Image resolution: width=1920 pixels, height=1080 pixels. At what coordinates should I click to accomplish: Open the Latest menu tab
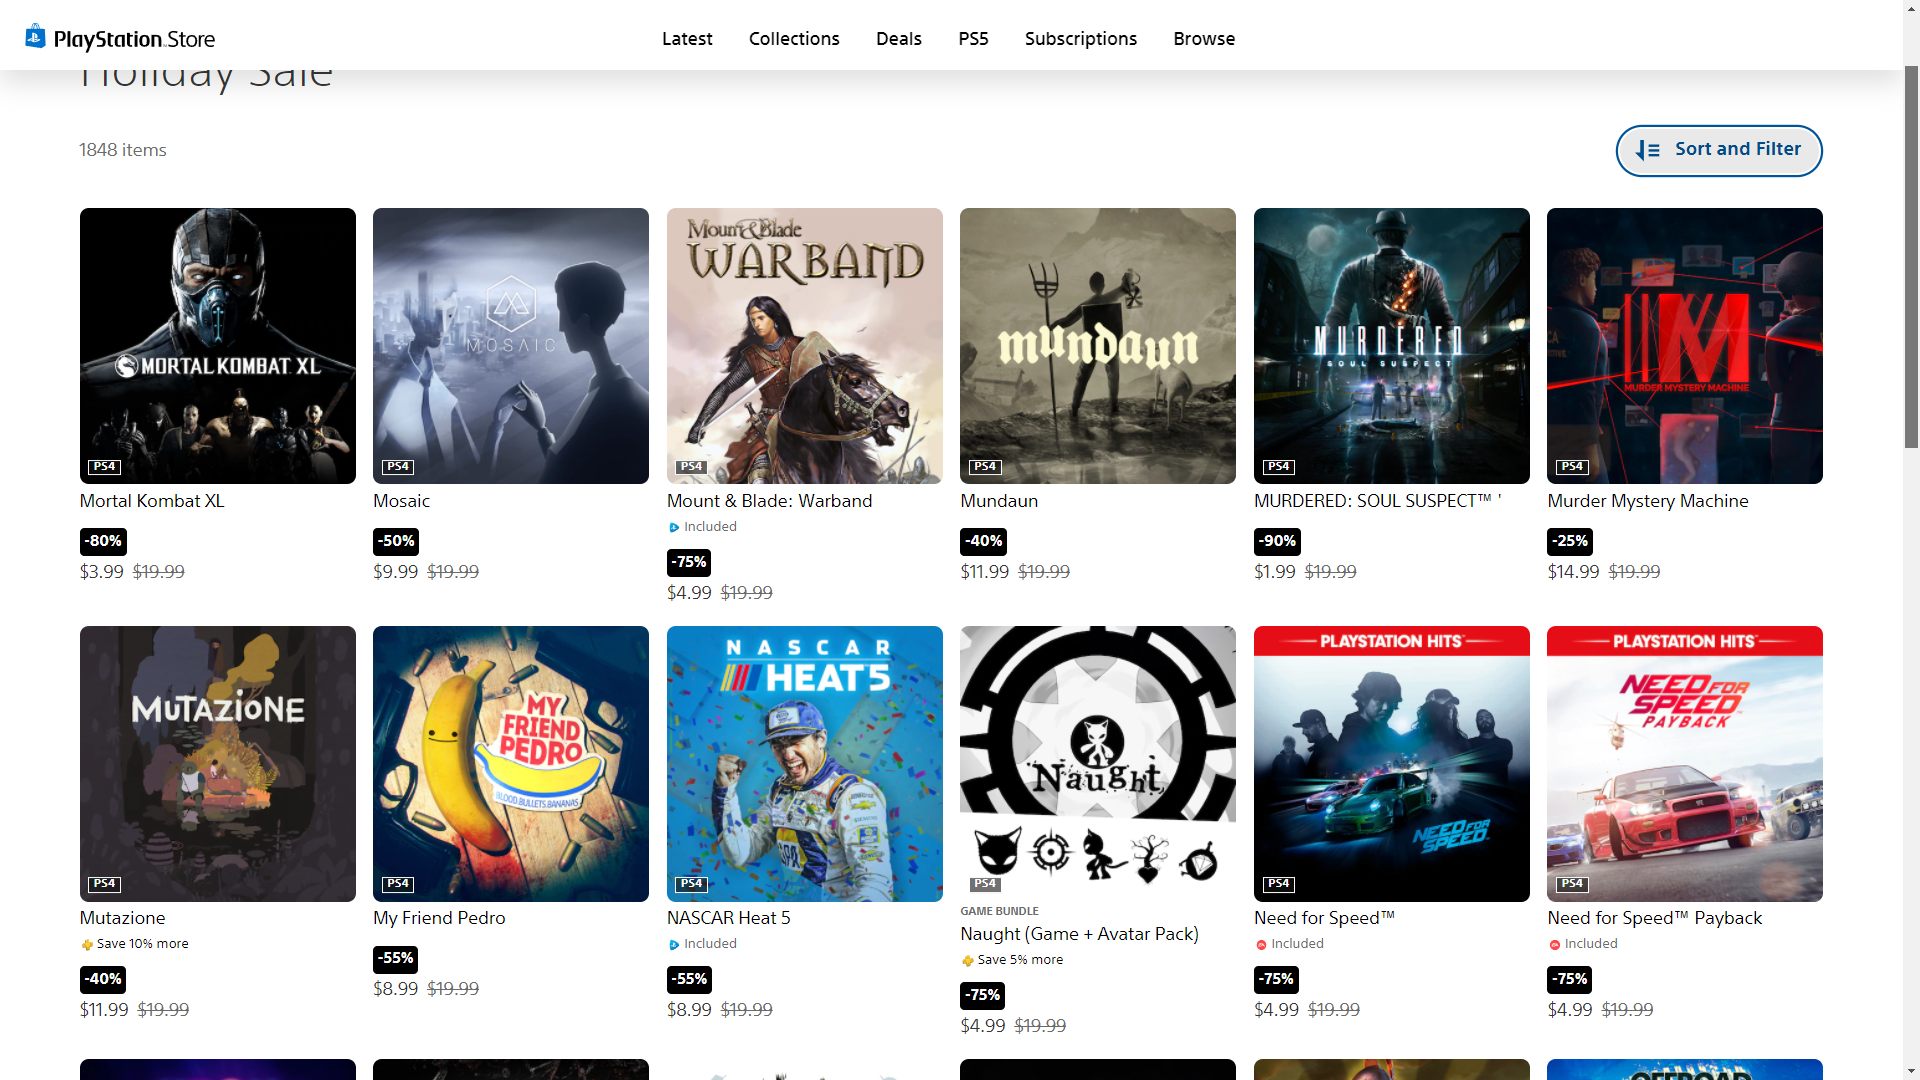(x=687, y=38)
